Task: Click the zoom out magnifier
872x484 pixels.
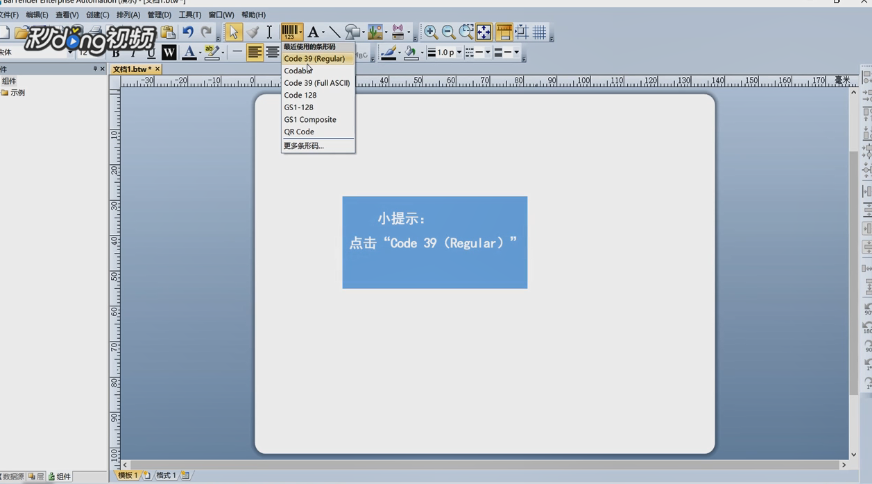Action: (x=448, y=32)
